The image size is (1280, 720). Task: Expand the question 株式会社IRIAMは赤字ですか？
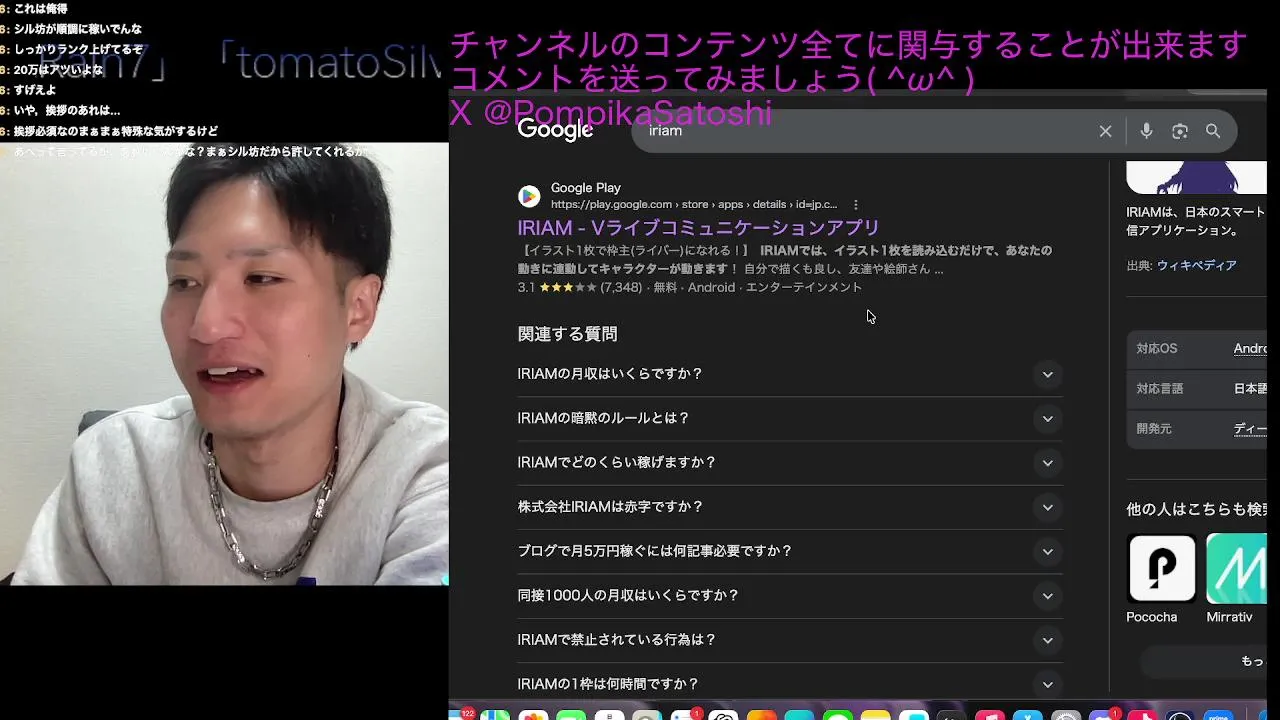[x=790, y=507]
